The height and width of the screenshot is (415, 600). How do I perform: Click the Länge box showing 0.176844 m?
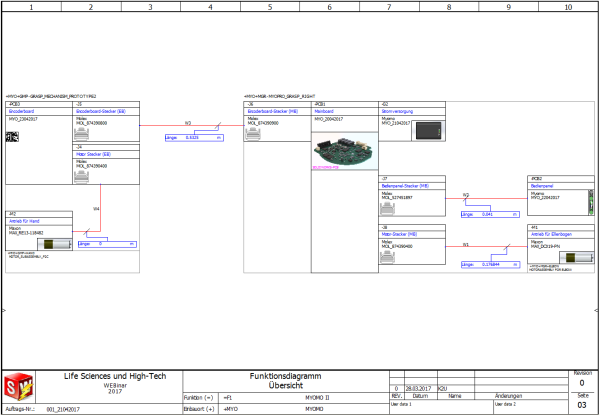(490, 264)
